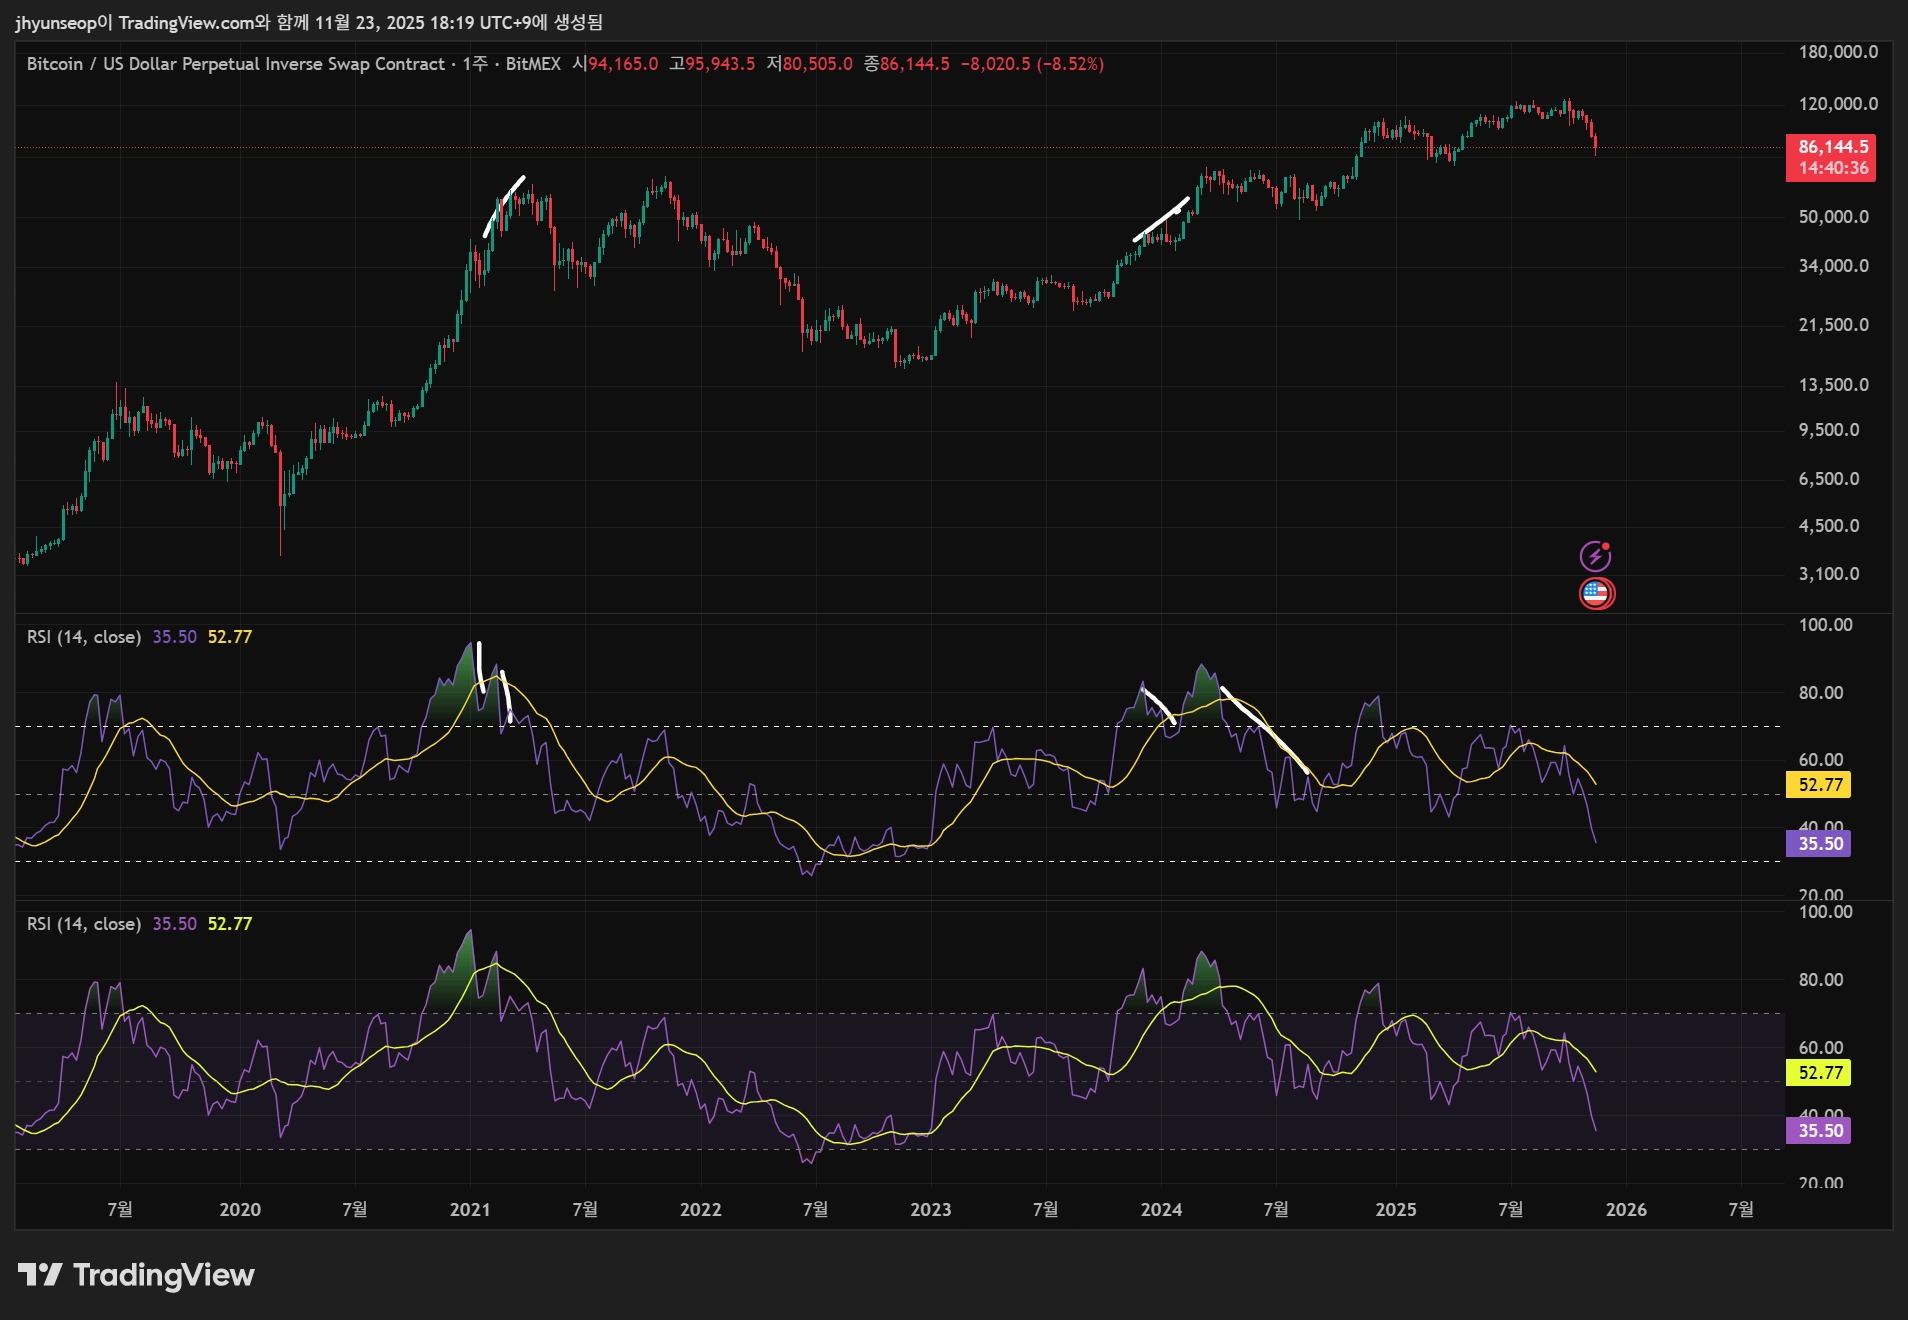Click the purple 35.50 axis tag in lower RSI pane
1908x1320 pixels.
1819,1131
